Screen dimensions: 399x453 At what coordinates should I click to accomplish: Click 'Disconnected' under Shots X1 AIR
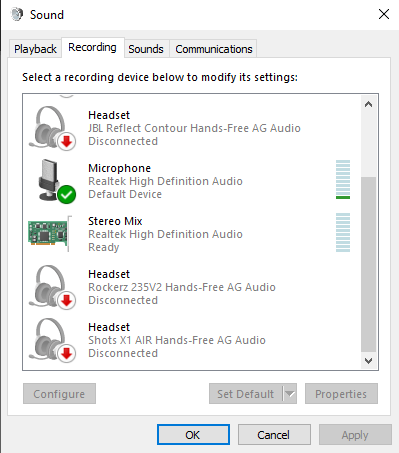tap(123, 353)
